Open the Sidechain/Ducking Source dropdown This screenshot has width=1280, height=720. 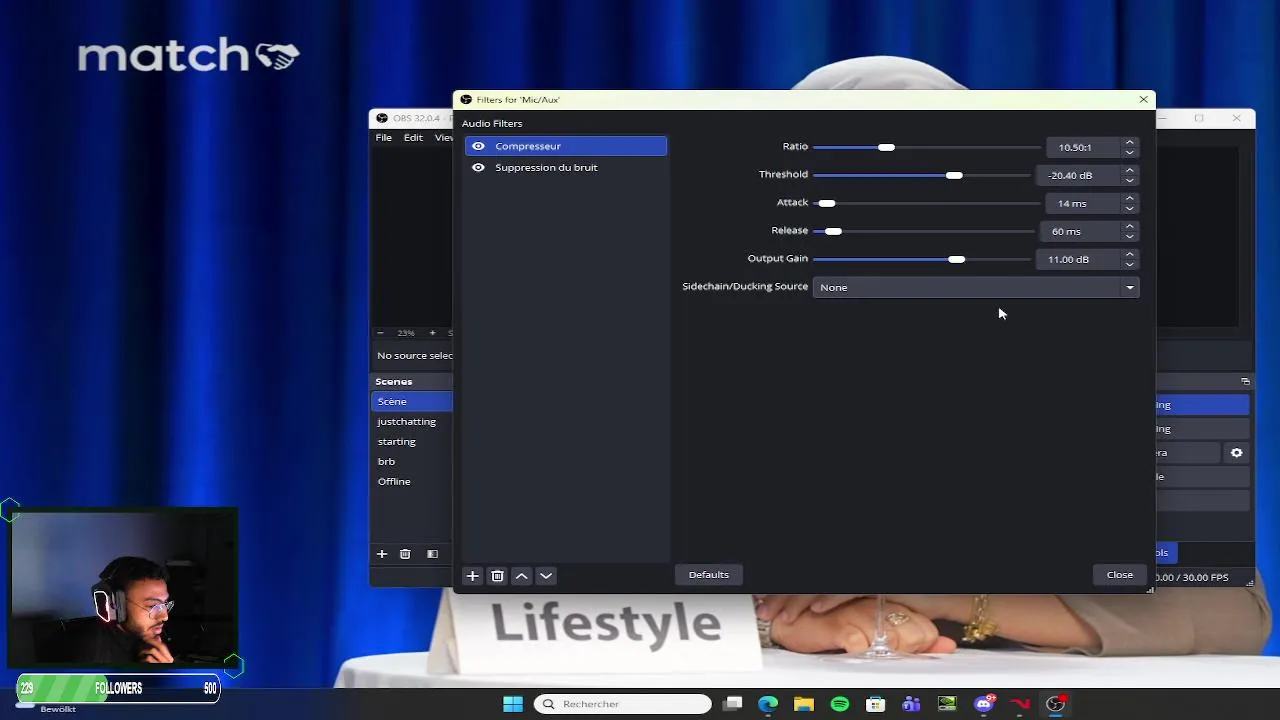[x=976, y=287]
